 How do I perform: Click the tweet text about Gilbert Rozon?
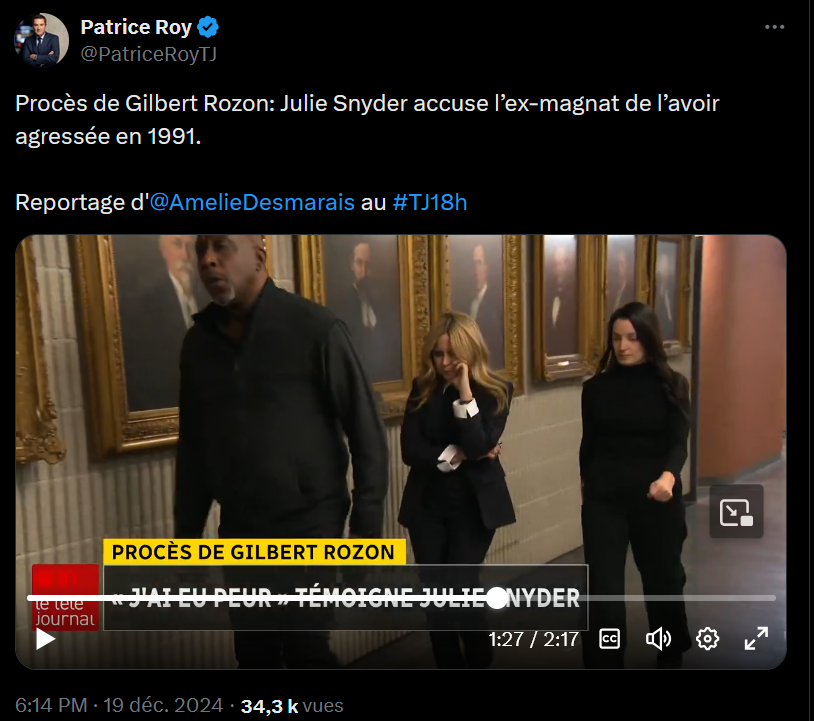point(367,119)
